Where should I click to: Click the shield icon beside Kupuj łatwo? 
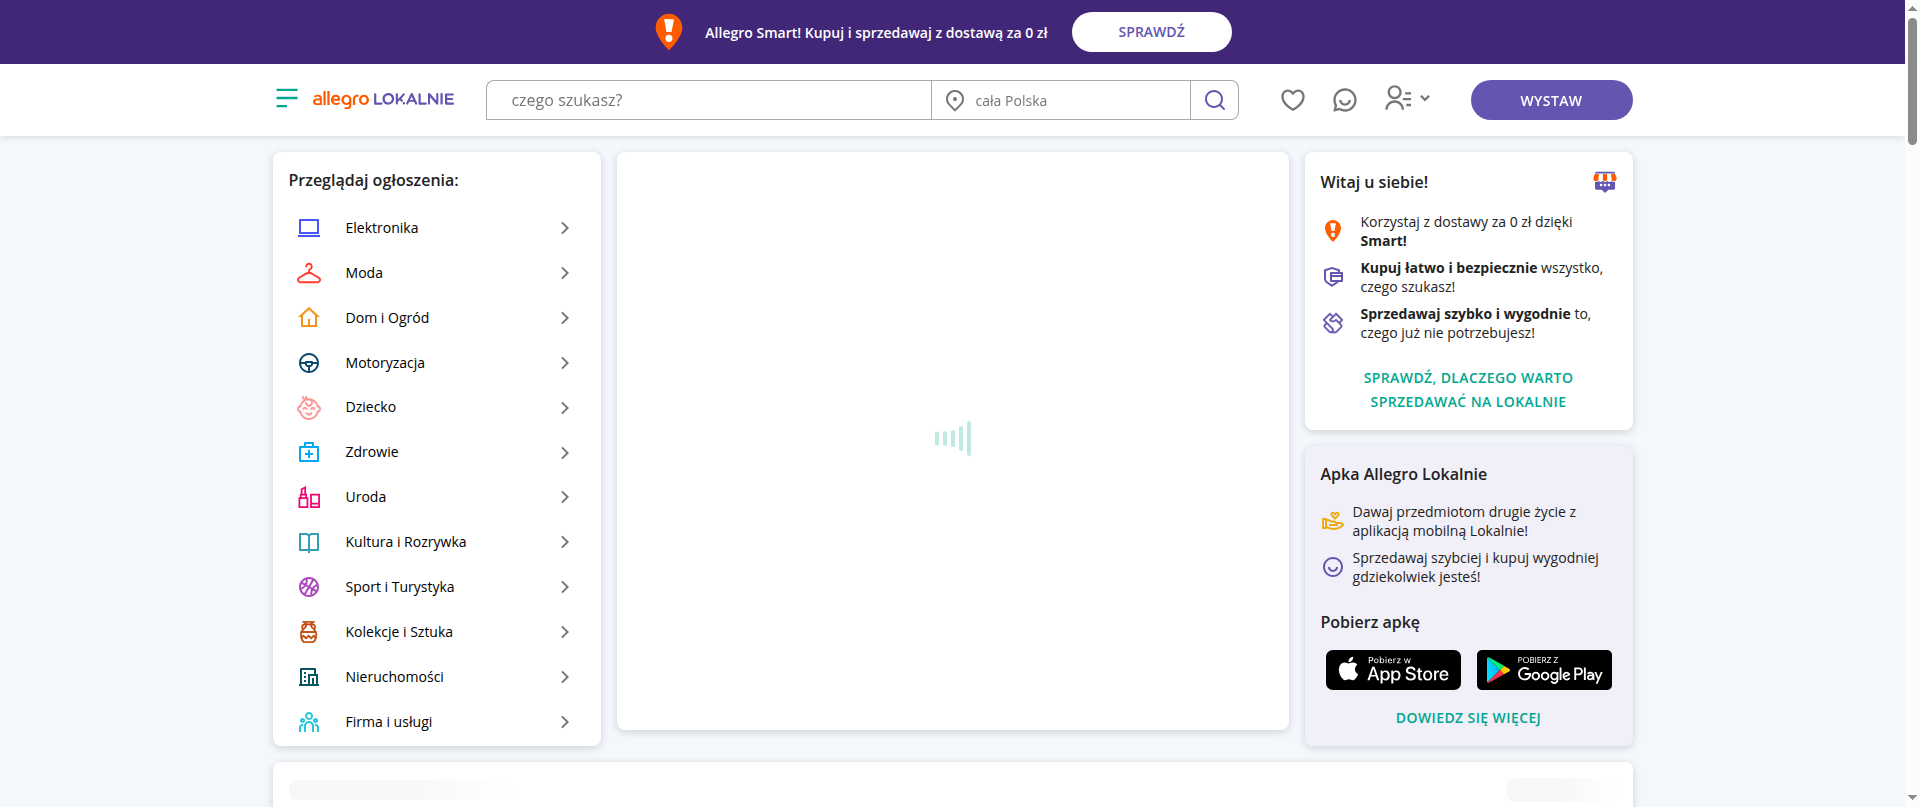pyautogui.click(x=1333, y=277)
